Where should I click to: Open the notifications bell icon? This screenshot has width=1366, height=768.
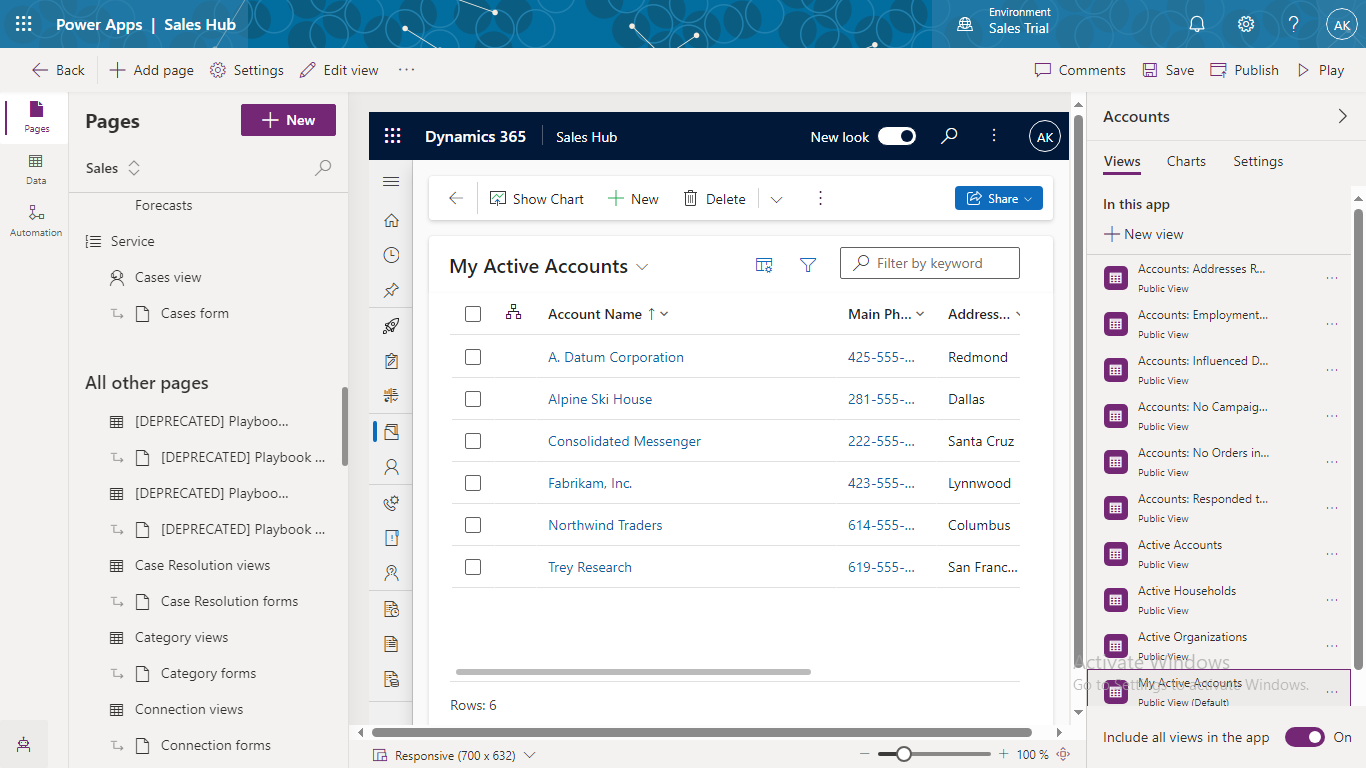click(1196, 23)
